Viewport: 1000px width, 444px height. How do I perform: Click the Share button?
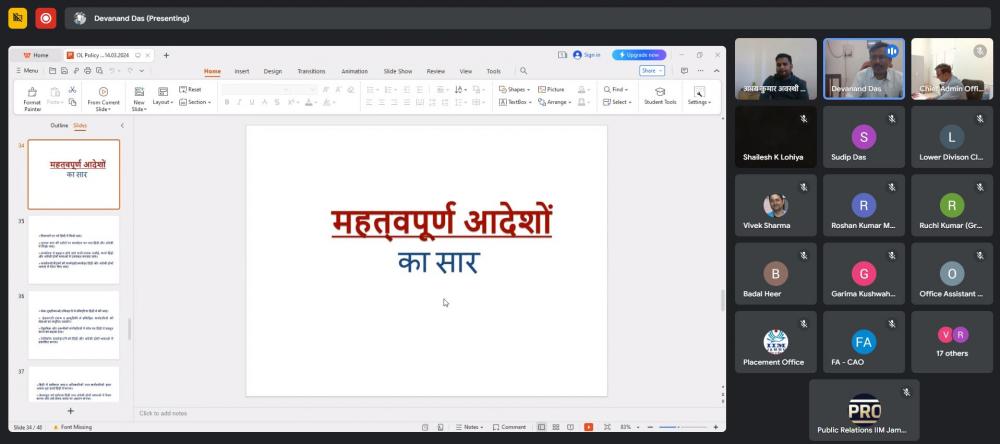[x=651, y=71]
